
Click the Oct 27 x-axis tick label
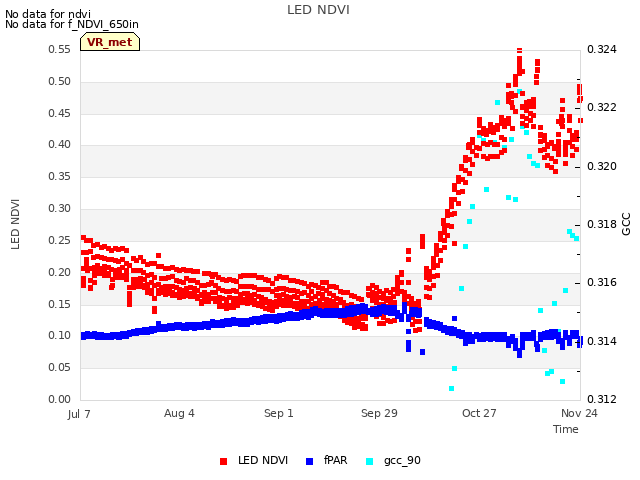(479, 413)
